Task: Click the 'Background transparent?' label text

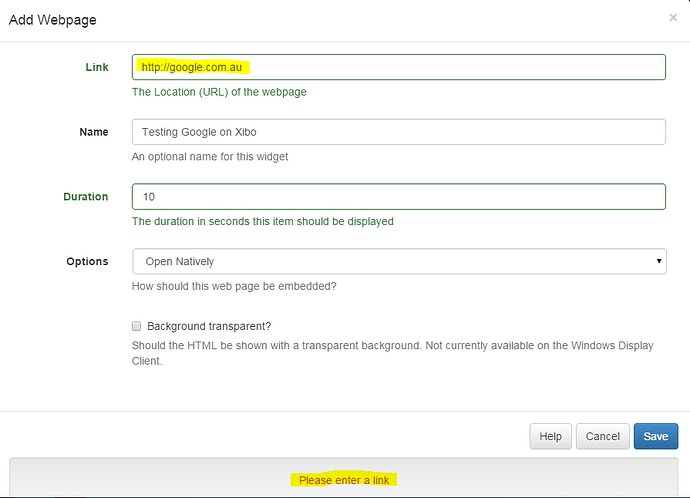Action: pyautogui.click(x=209, y=326)
